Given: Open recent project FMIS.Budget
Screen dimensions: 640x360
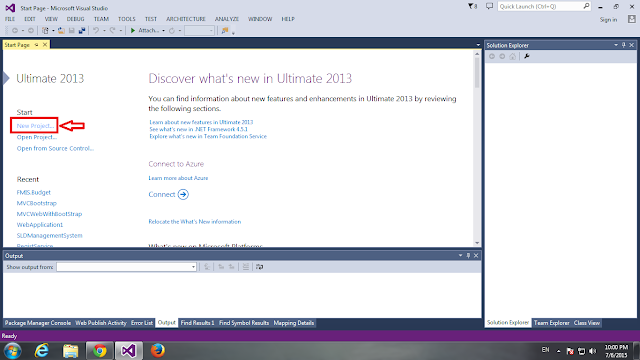Looking at the screenshot, I should (x=33, y=192).
